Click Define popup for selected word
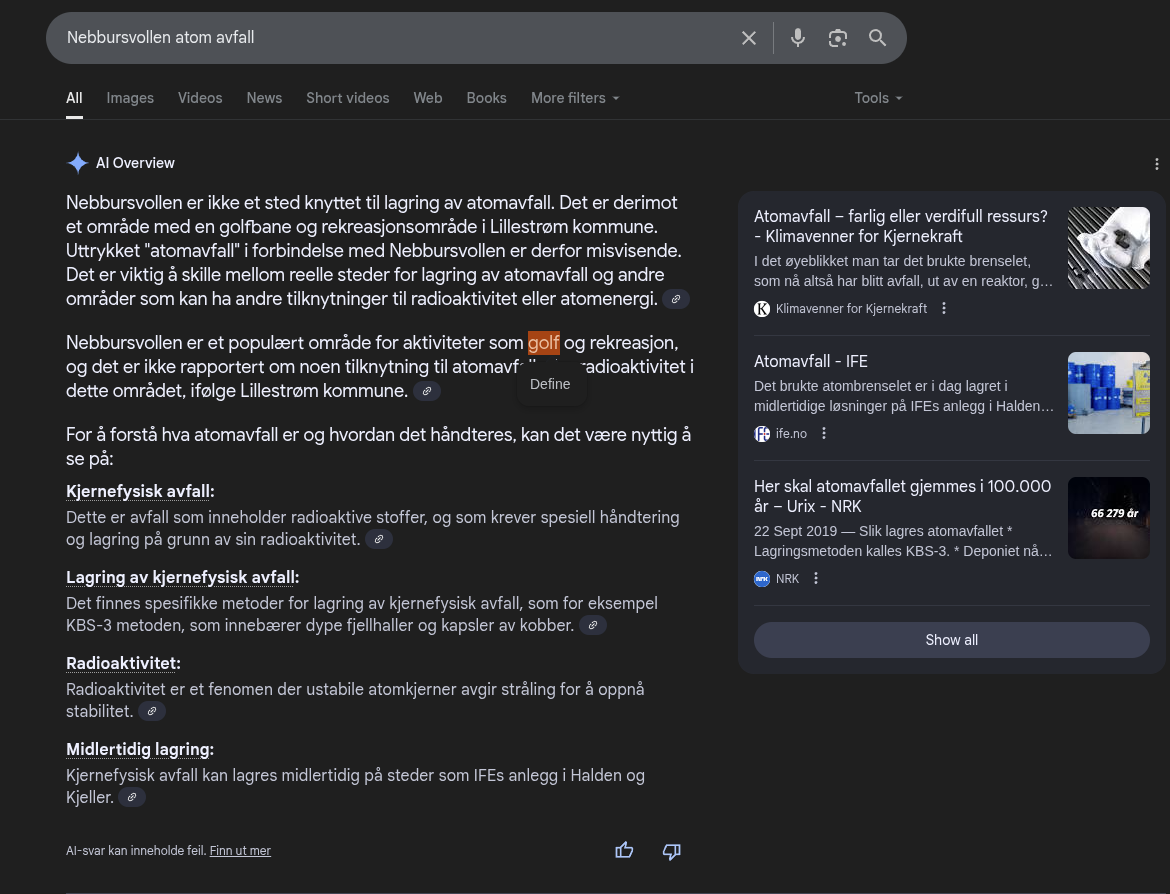This screenshot has height=894, width=1170. [550, 384]
